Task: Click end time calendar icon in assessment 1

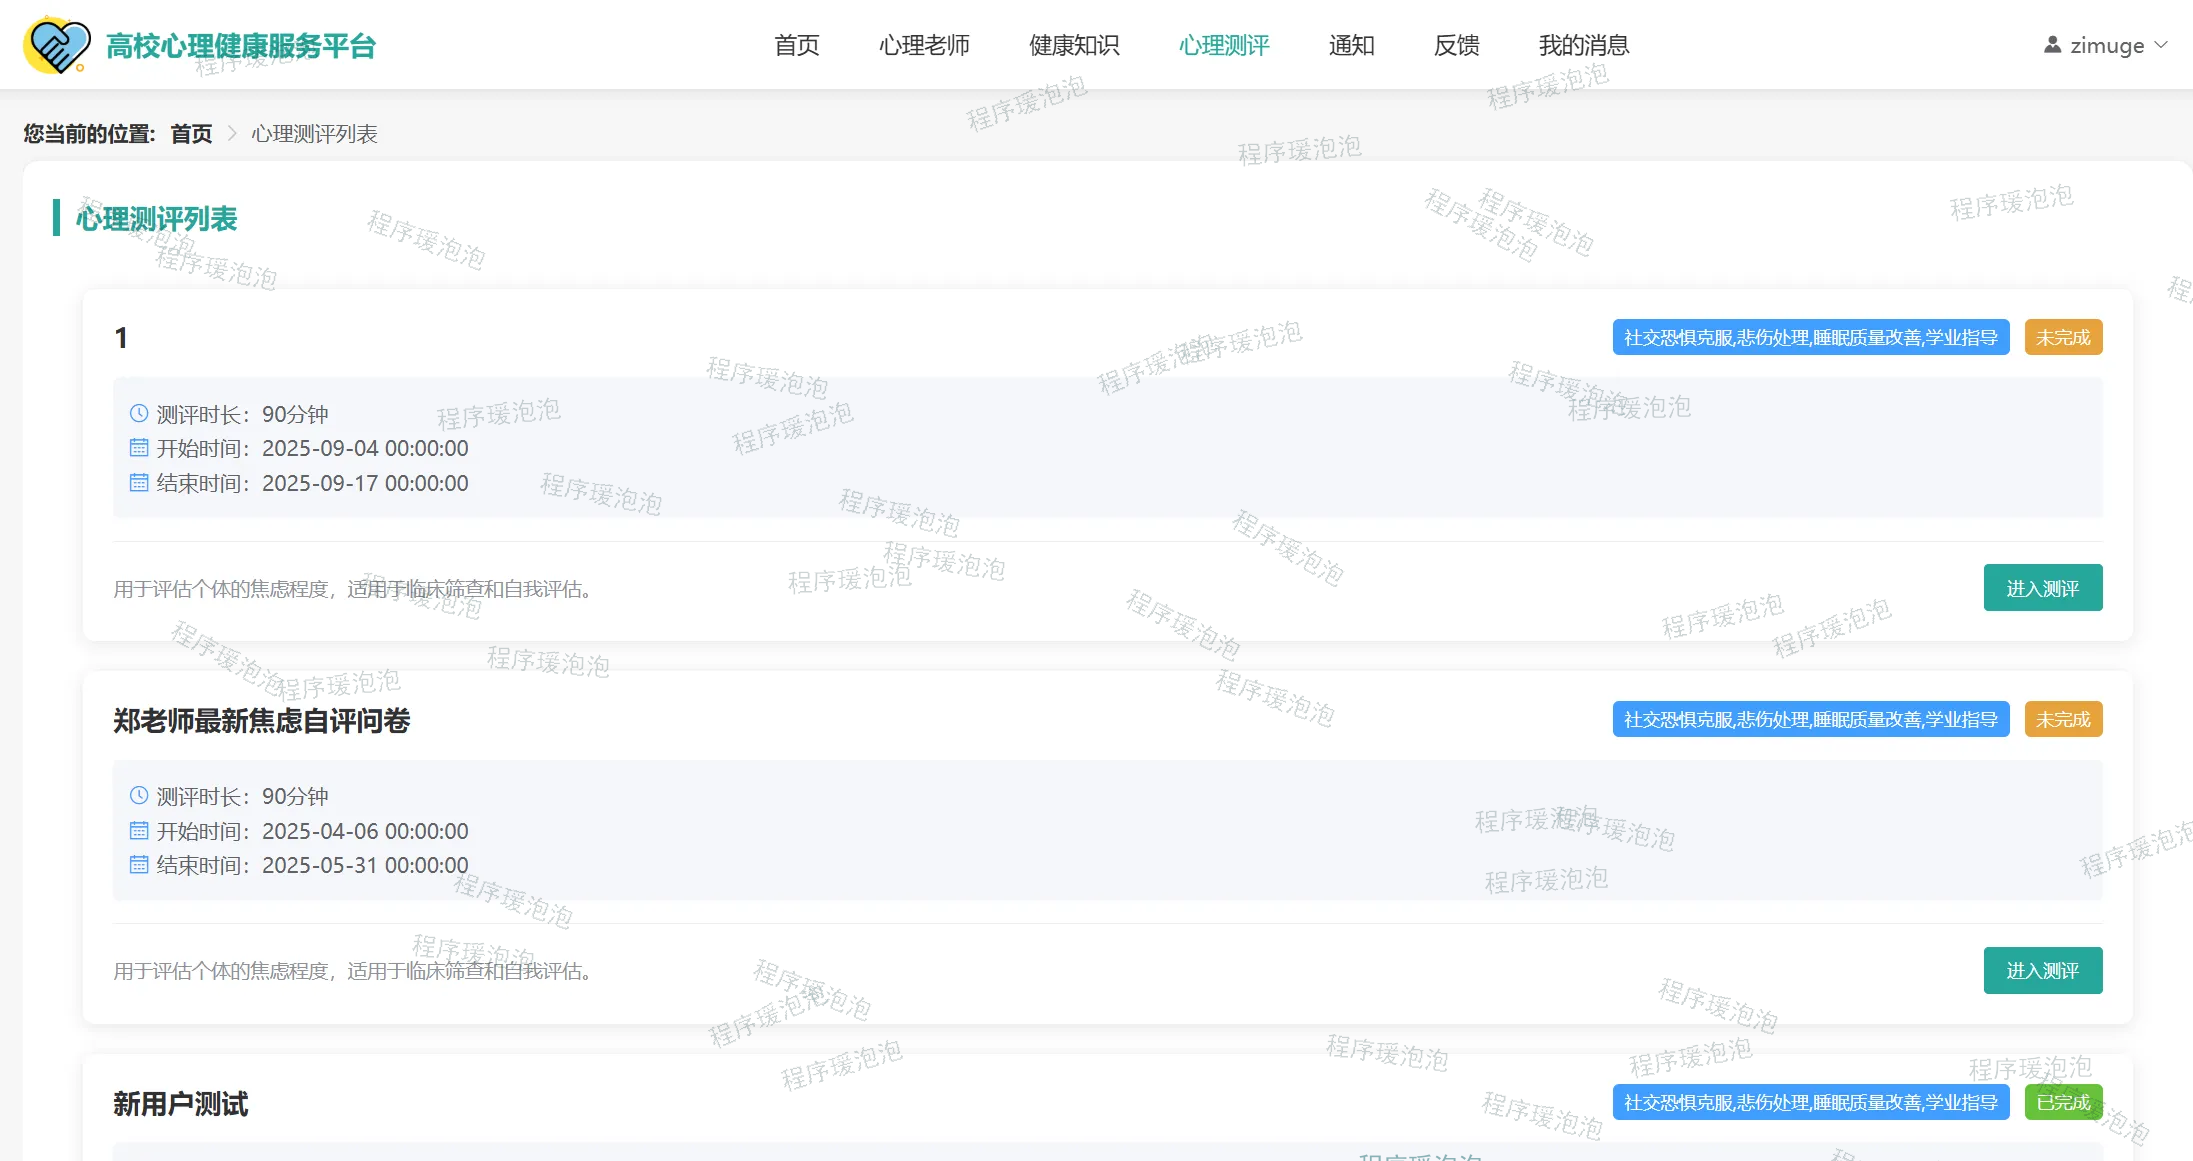Action: point(139,482)
